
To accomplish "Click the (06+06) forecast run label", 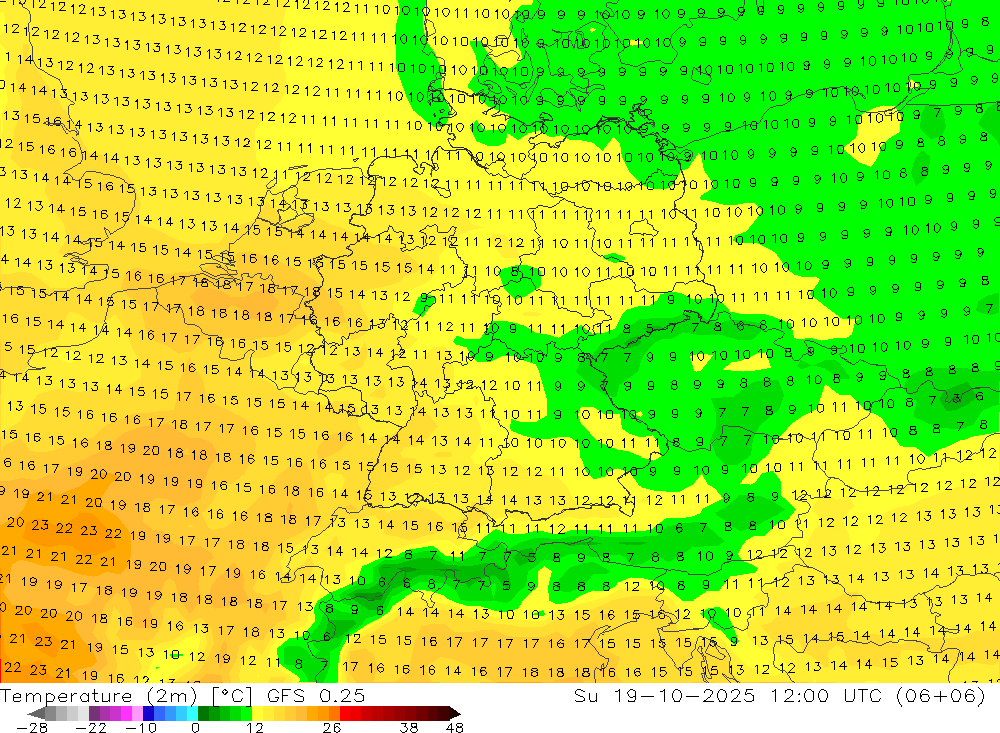I will click(941, 696).
